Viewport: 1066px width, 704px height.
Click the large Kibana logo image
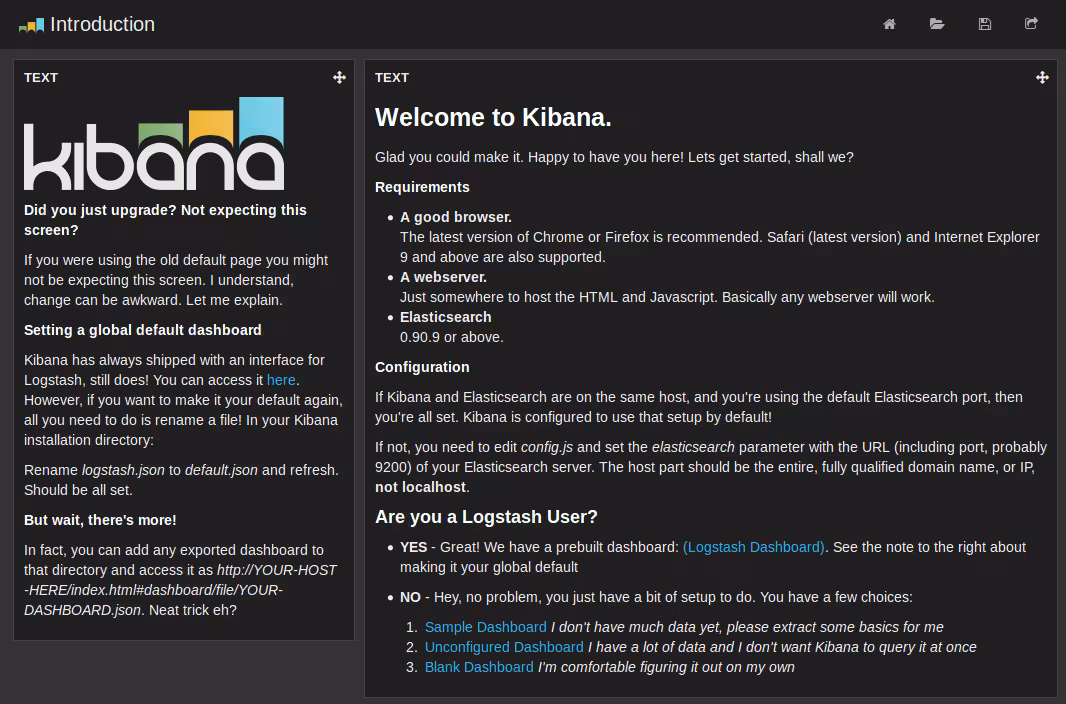(154, 143)
